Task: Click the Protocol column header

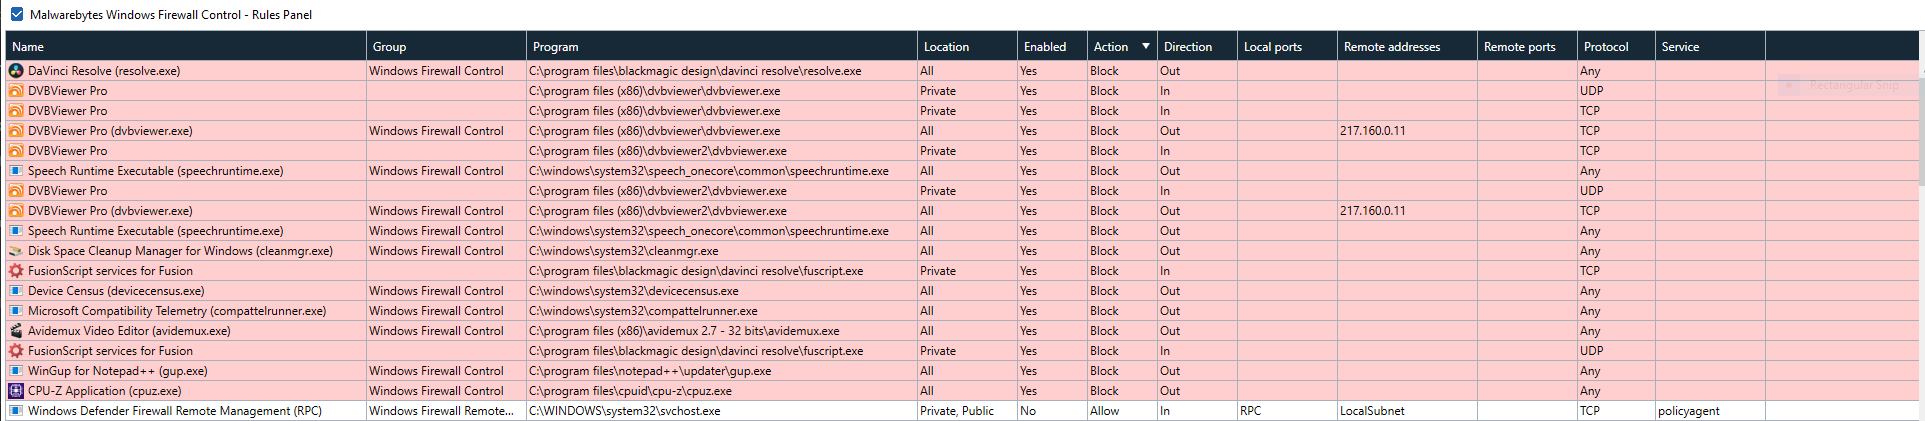Action: (x=1617, y=47)
